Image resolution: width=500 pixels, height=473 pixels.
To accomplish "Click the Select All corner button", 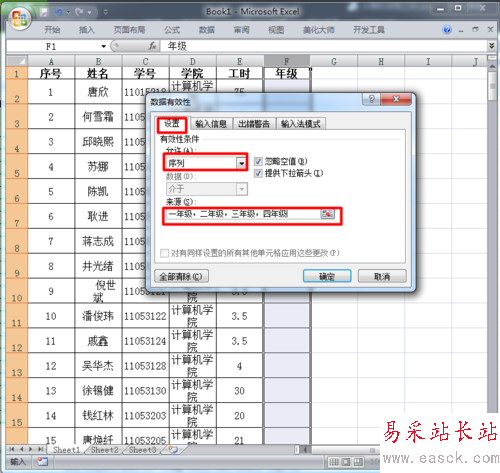I will pos(17,61).
